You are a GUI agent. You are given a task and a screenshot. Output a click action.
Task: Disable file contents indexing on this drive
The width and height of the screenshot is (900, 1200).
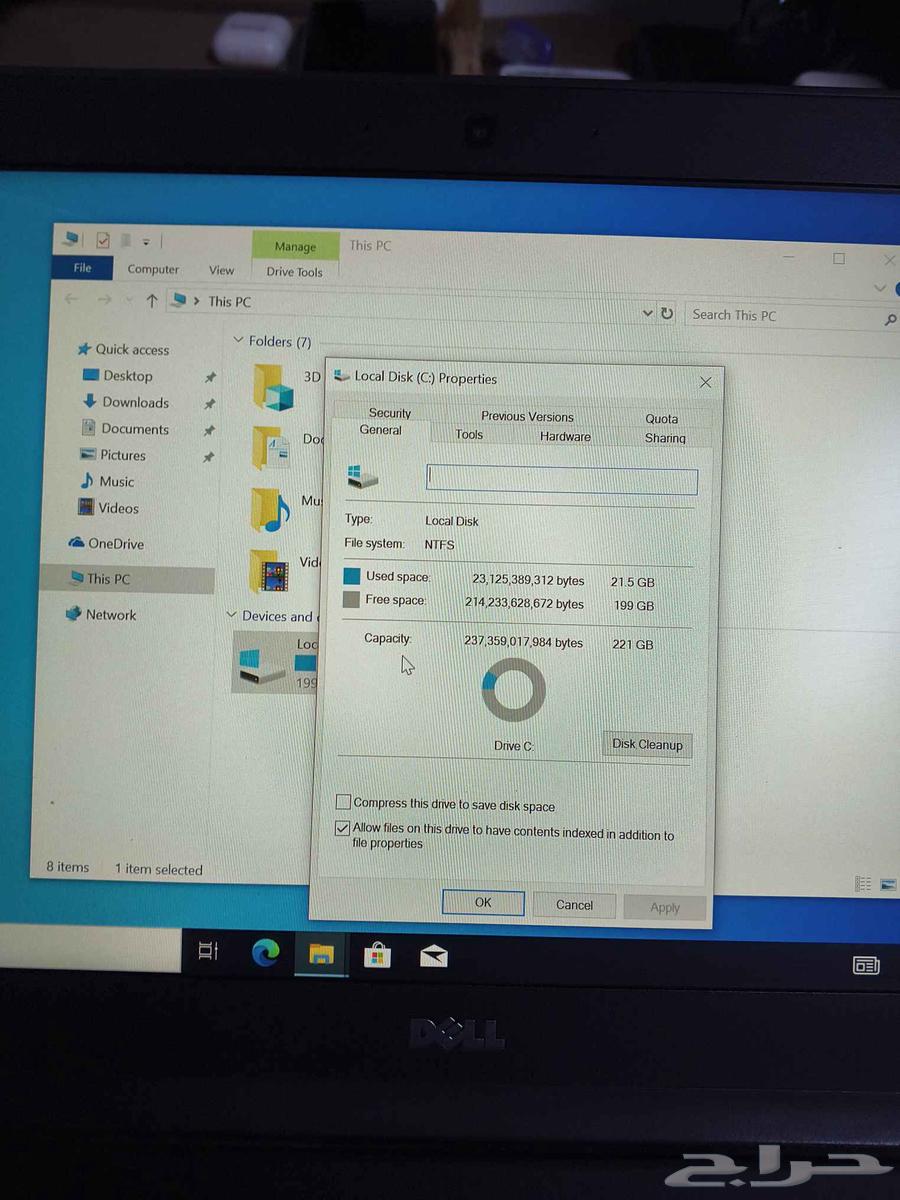tap(343, 827)
